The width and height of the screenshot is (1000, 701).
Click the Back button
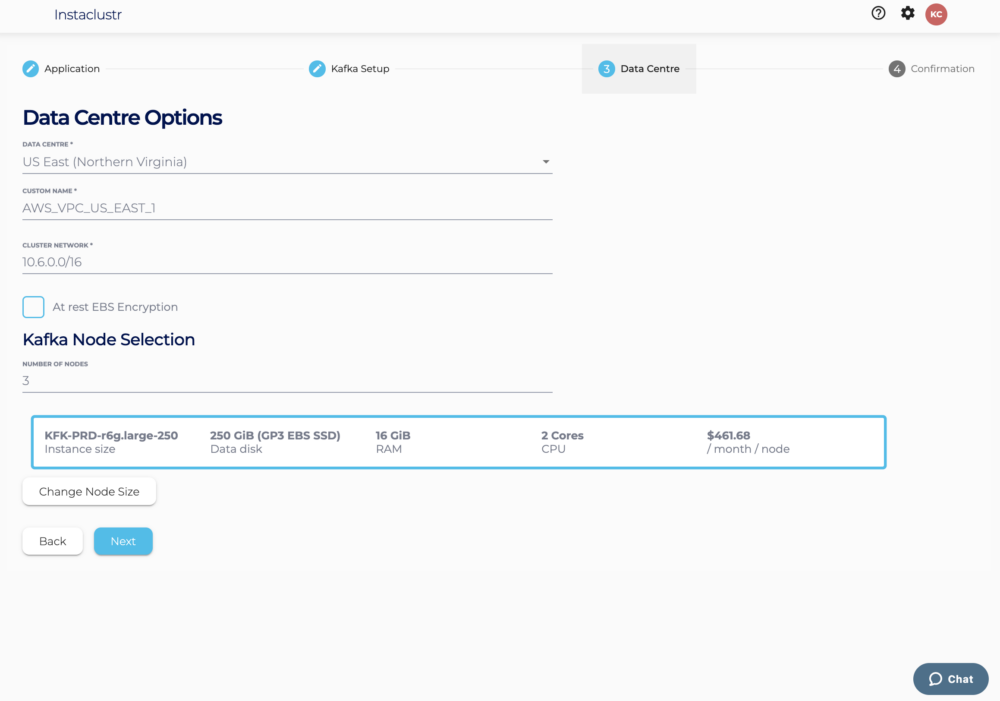pyautogui.click(x=52, y=541)
